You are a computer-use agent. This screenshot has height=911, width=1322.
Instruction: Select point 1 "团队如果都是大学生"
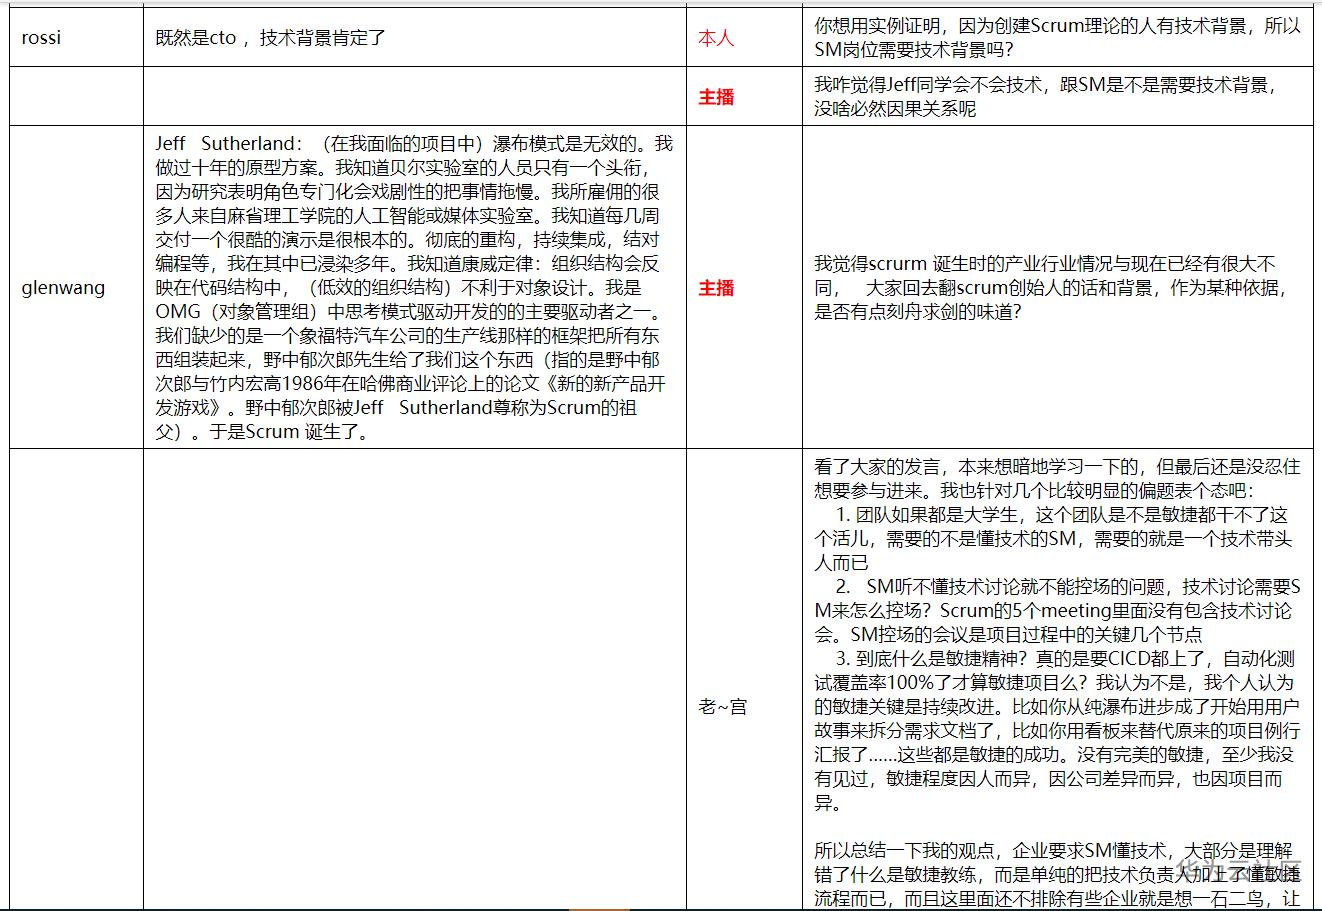tap(1054, 539)
